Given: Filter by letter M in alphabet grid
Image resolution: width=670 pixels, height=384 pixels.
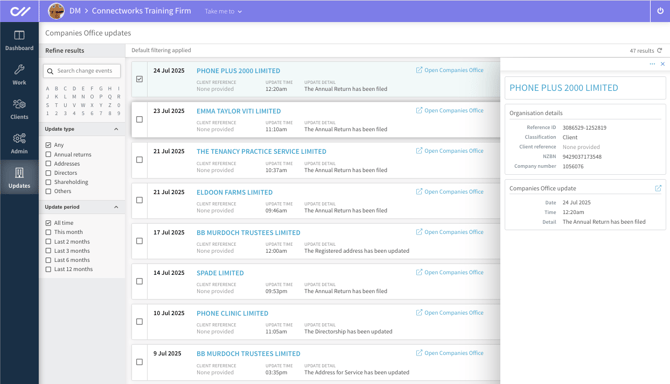Looking at the screenshot, I should 74,97.
